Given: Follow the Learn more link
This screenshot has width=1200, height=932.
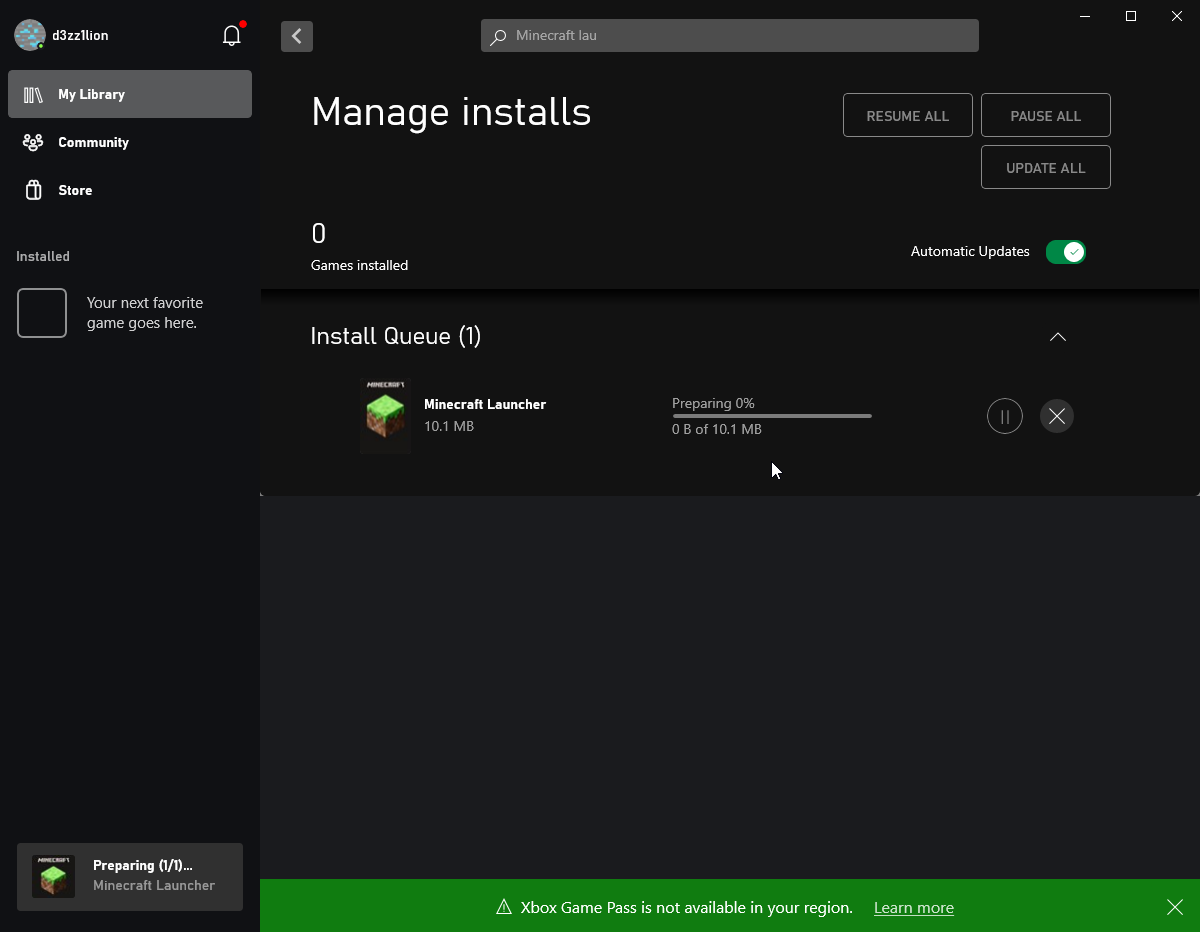Looking at the screenshot, I should tap(913, 908).
